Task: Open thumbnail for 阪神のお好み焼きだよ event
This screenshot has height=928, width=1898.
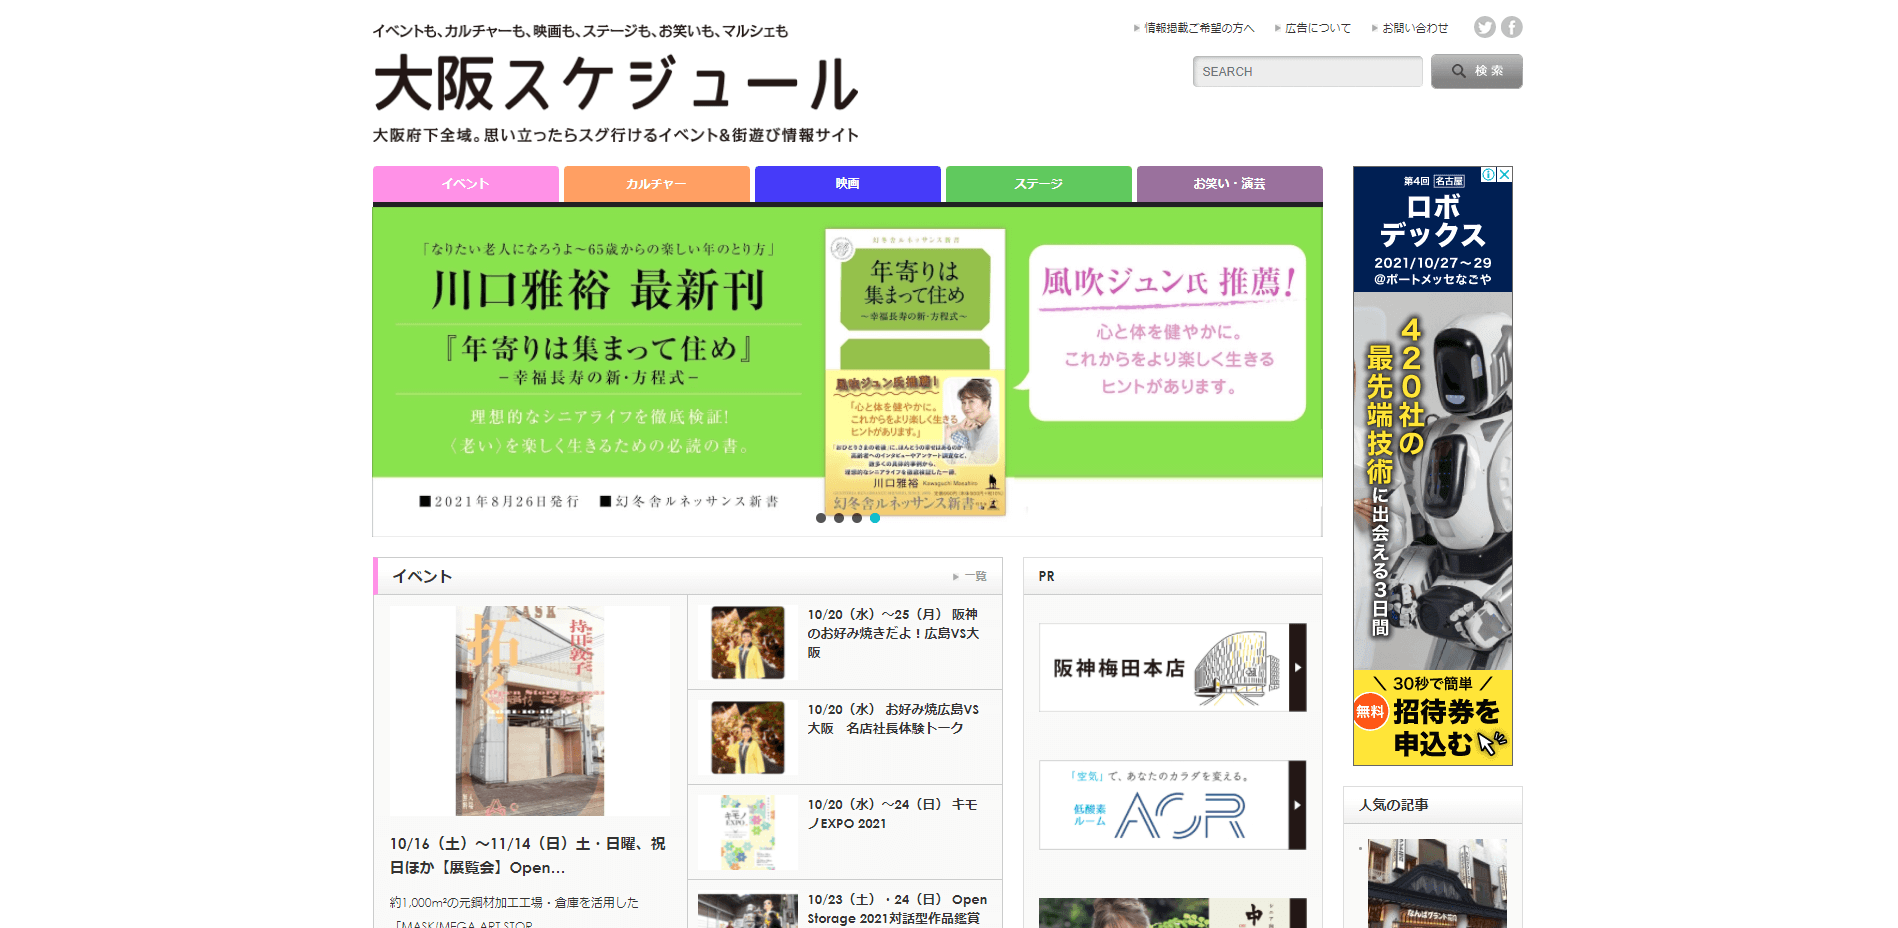Action: 748,643
